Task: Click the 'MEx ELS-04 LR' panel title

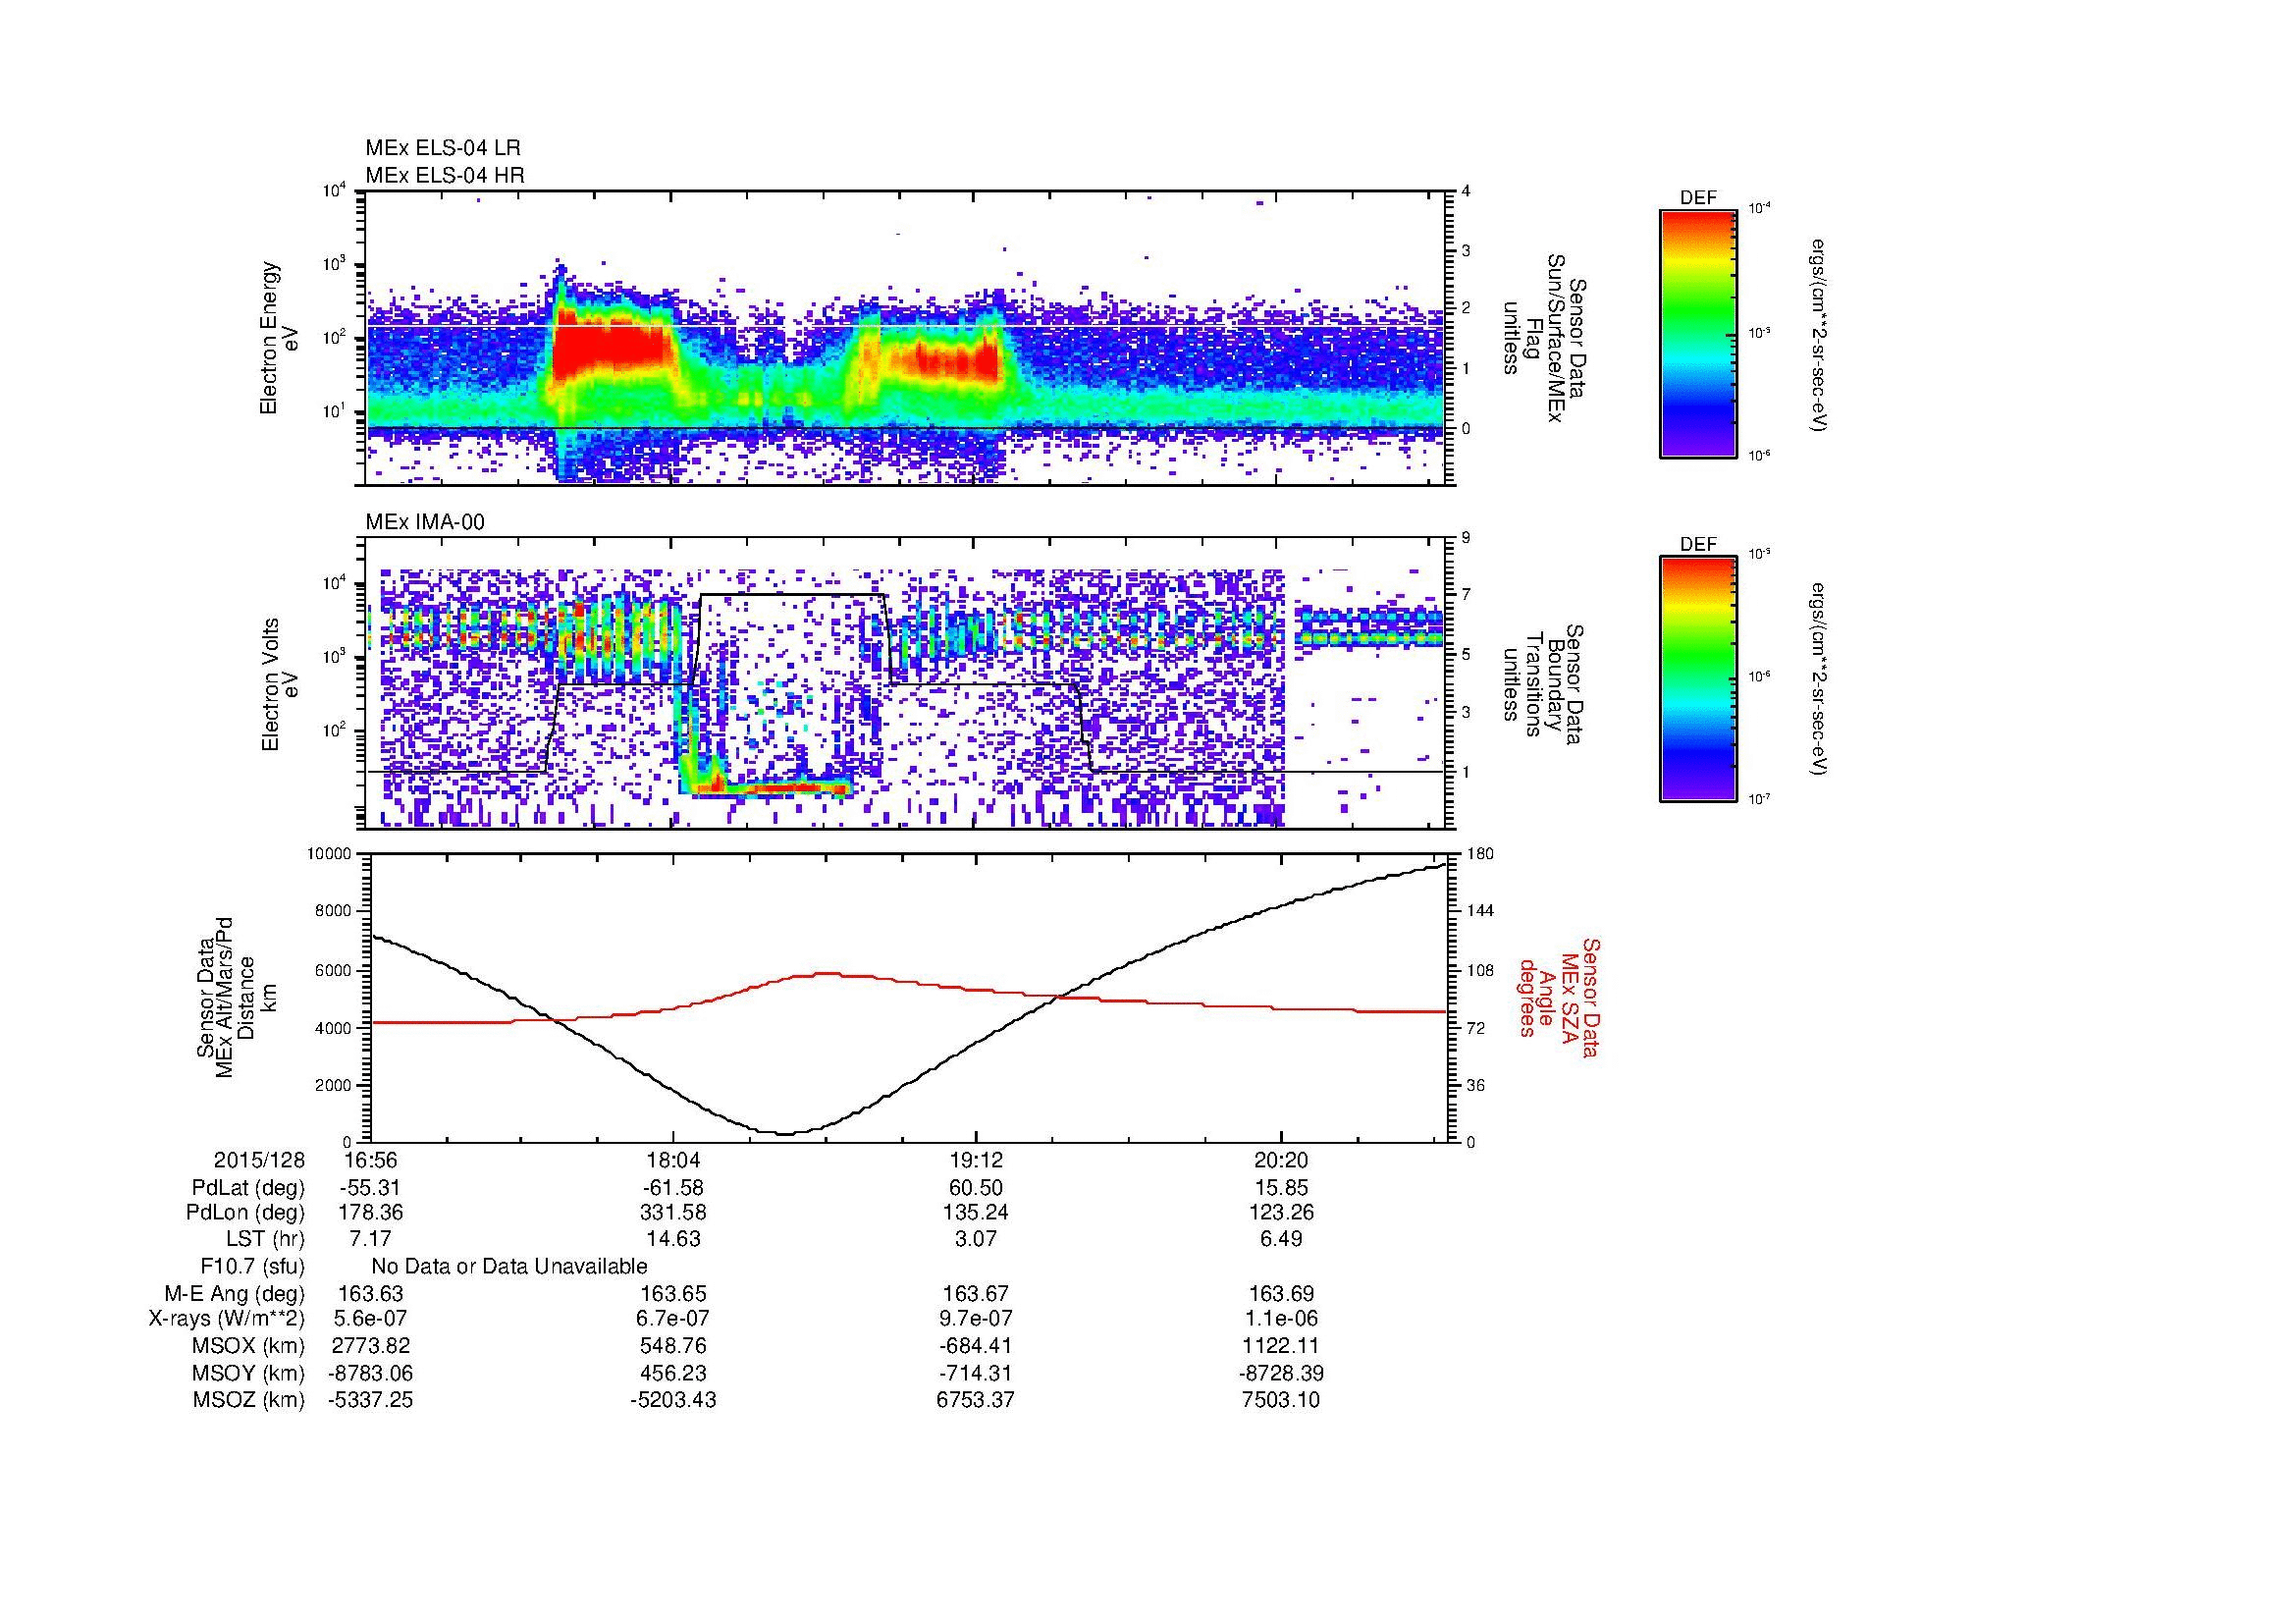Action: [443, 148]
